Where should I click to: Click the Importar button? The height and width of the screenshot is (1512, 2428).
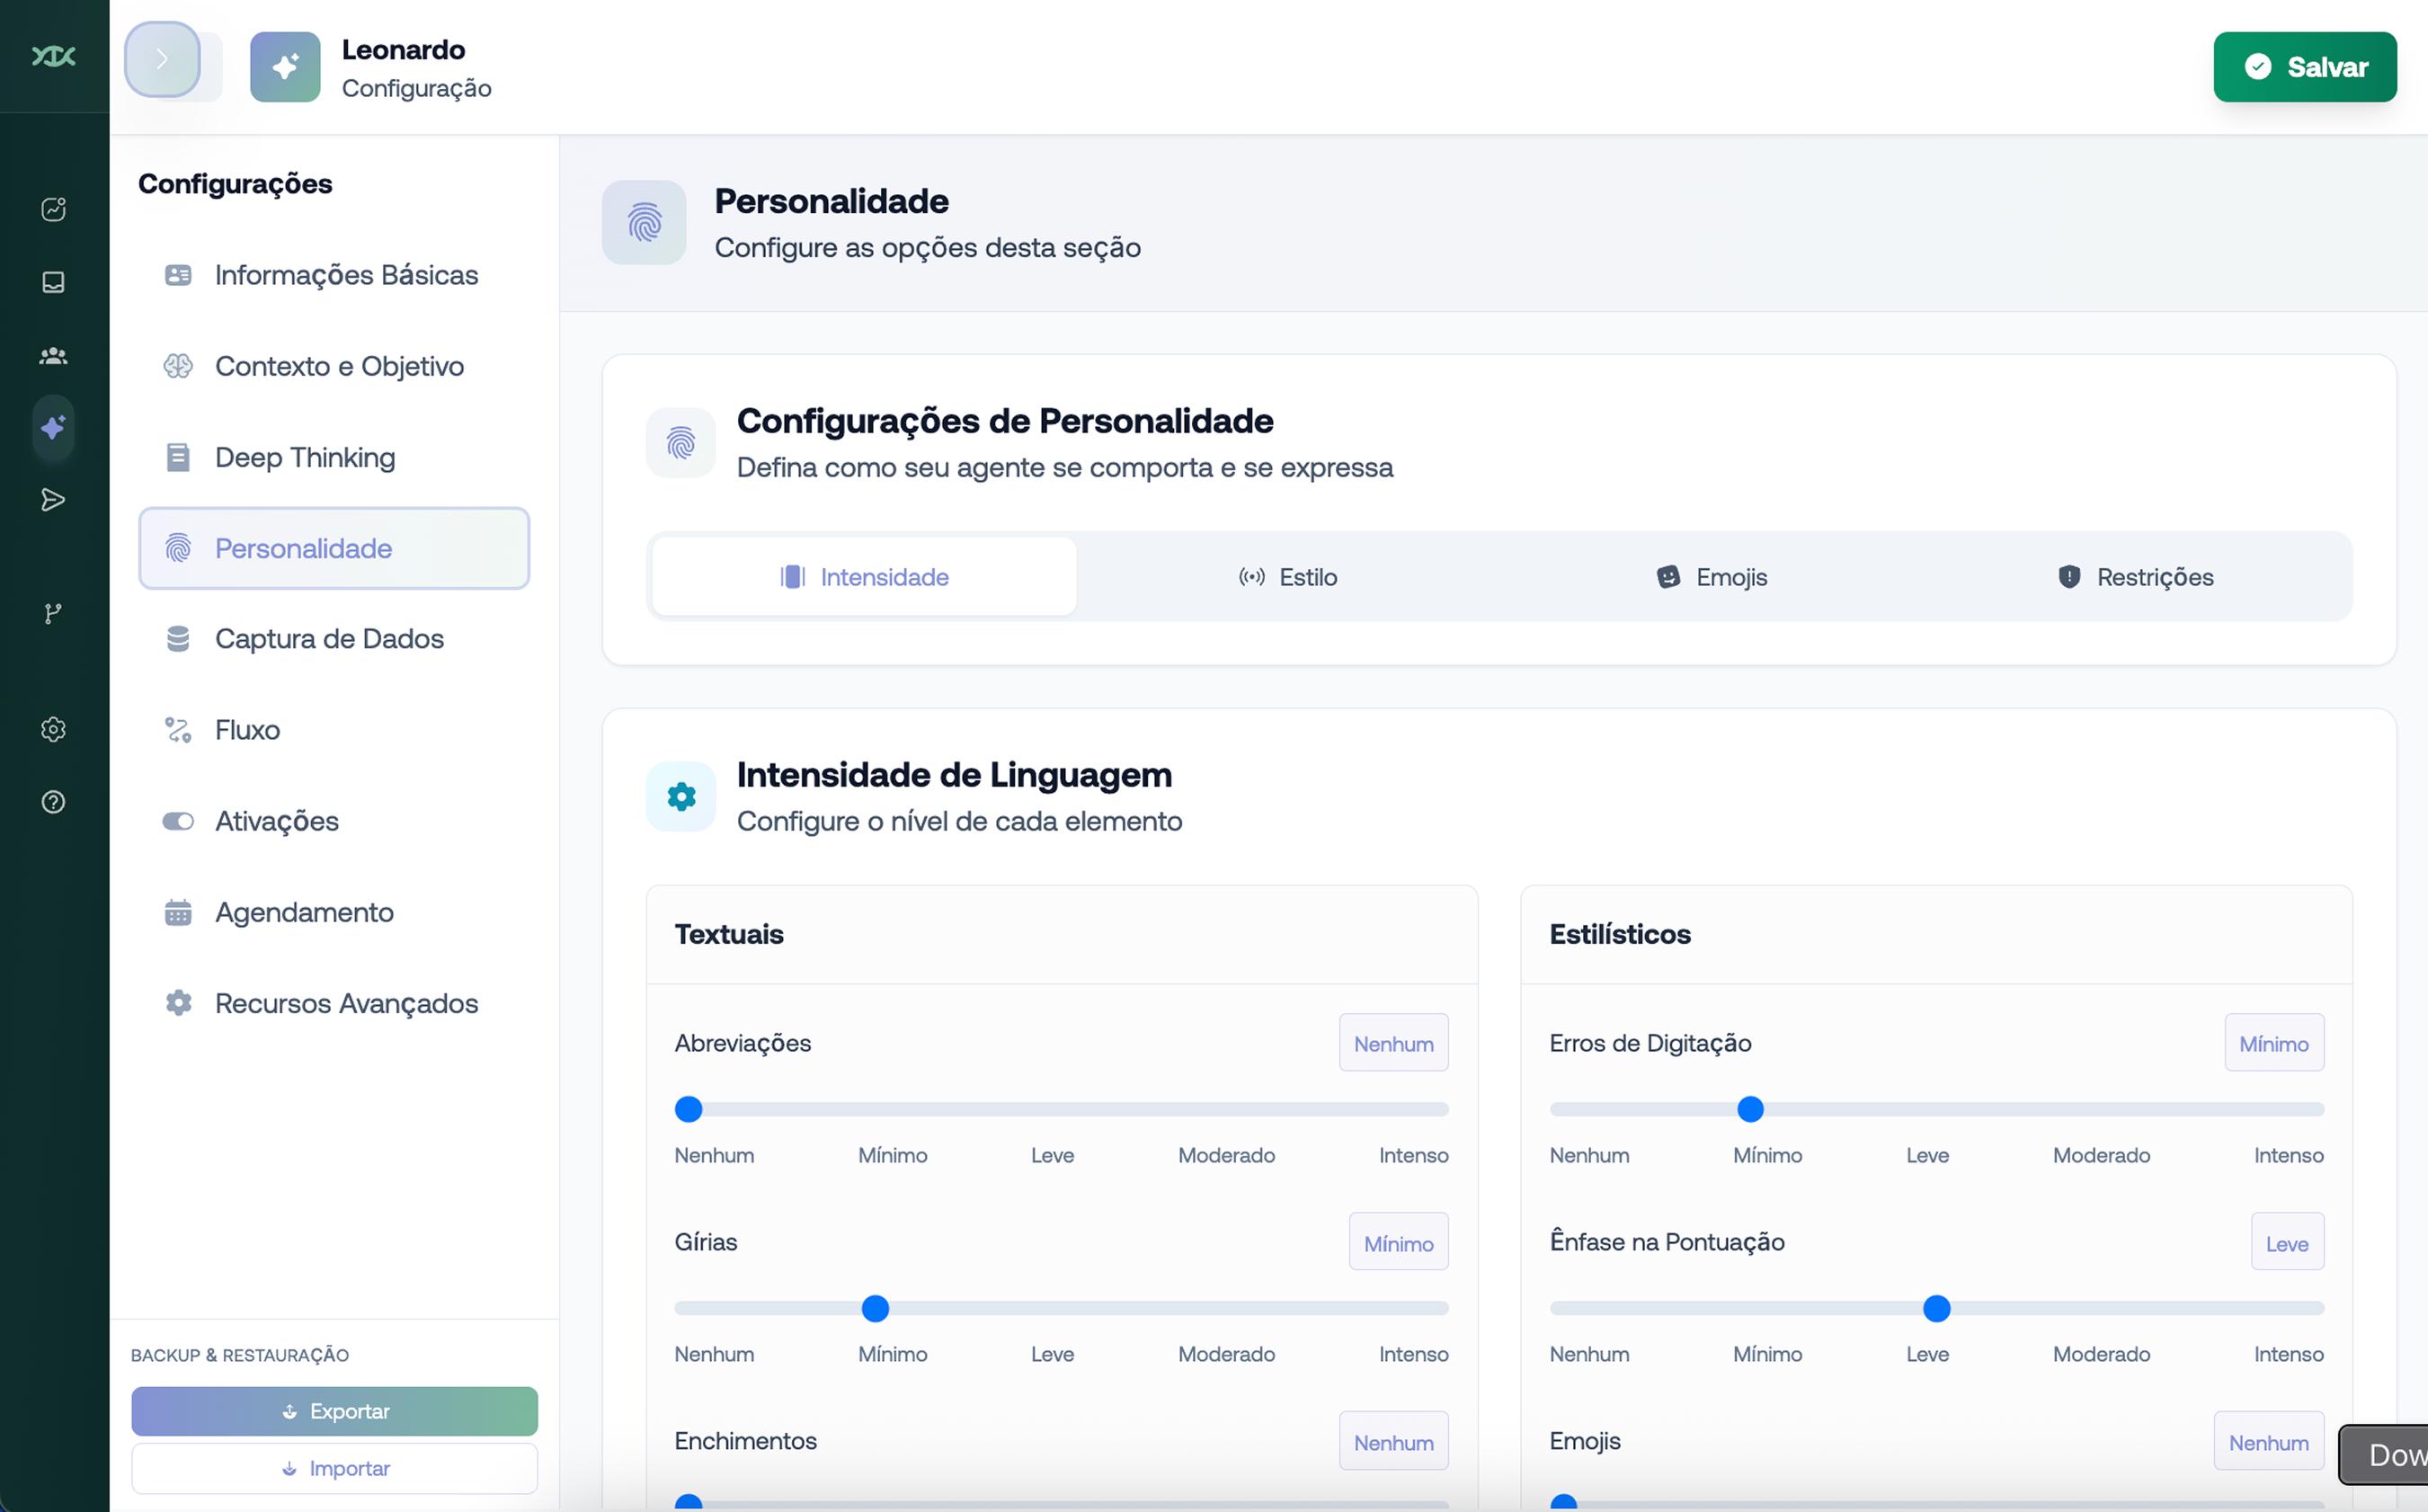click(334, 1468)
